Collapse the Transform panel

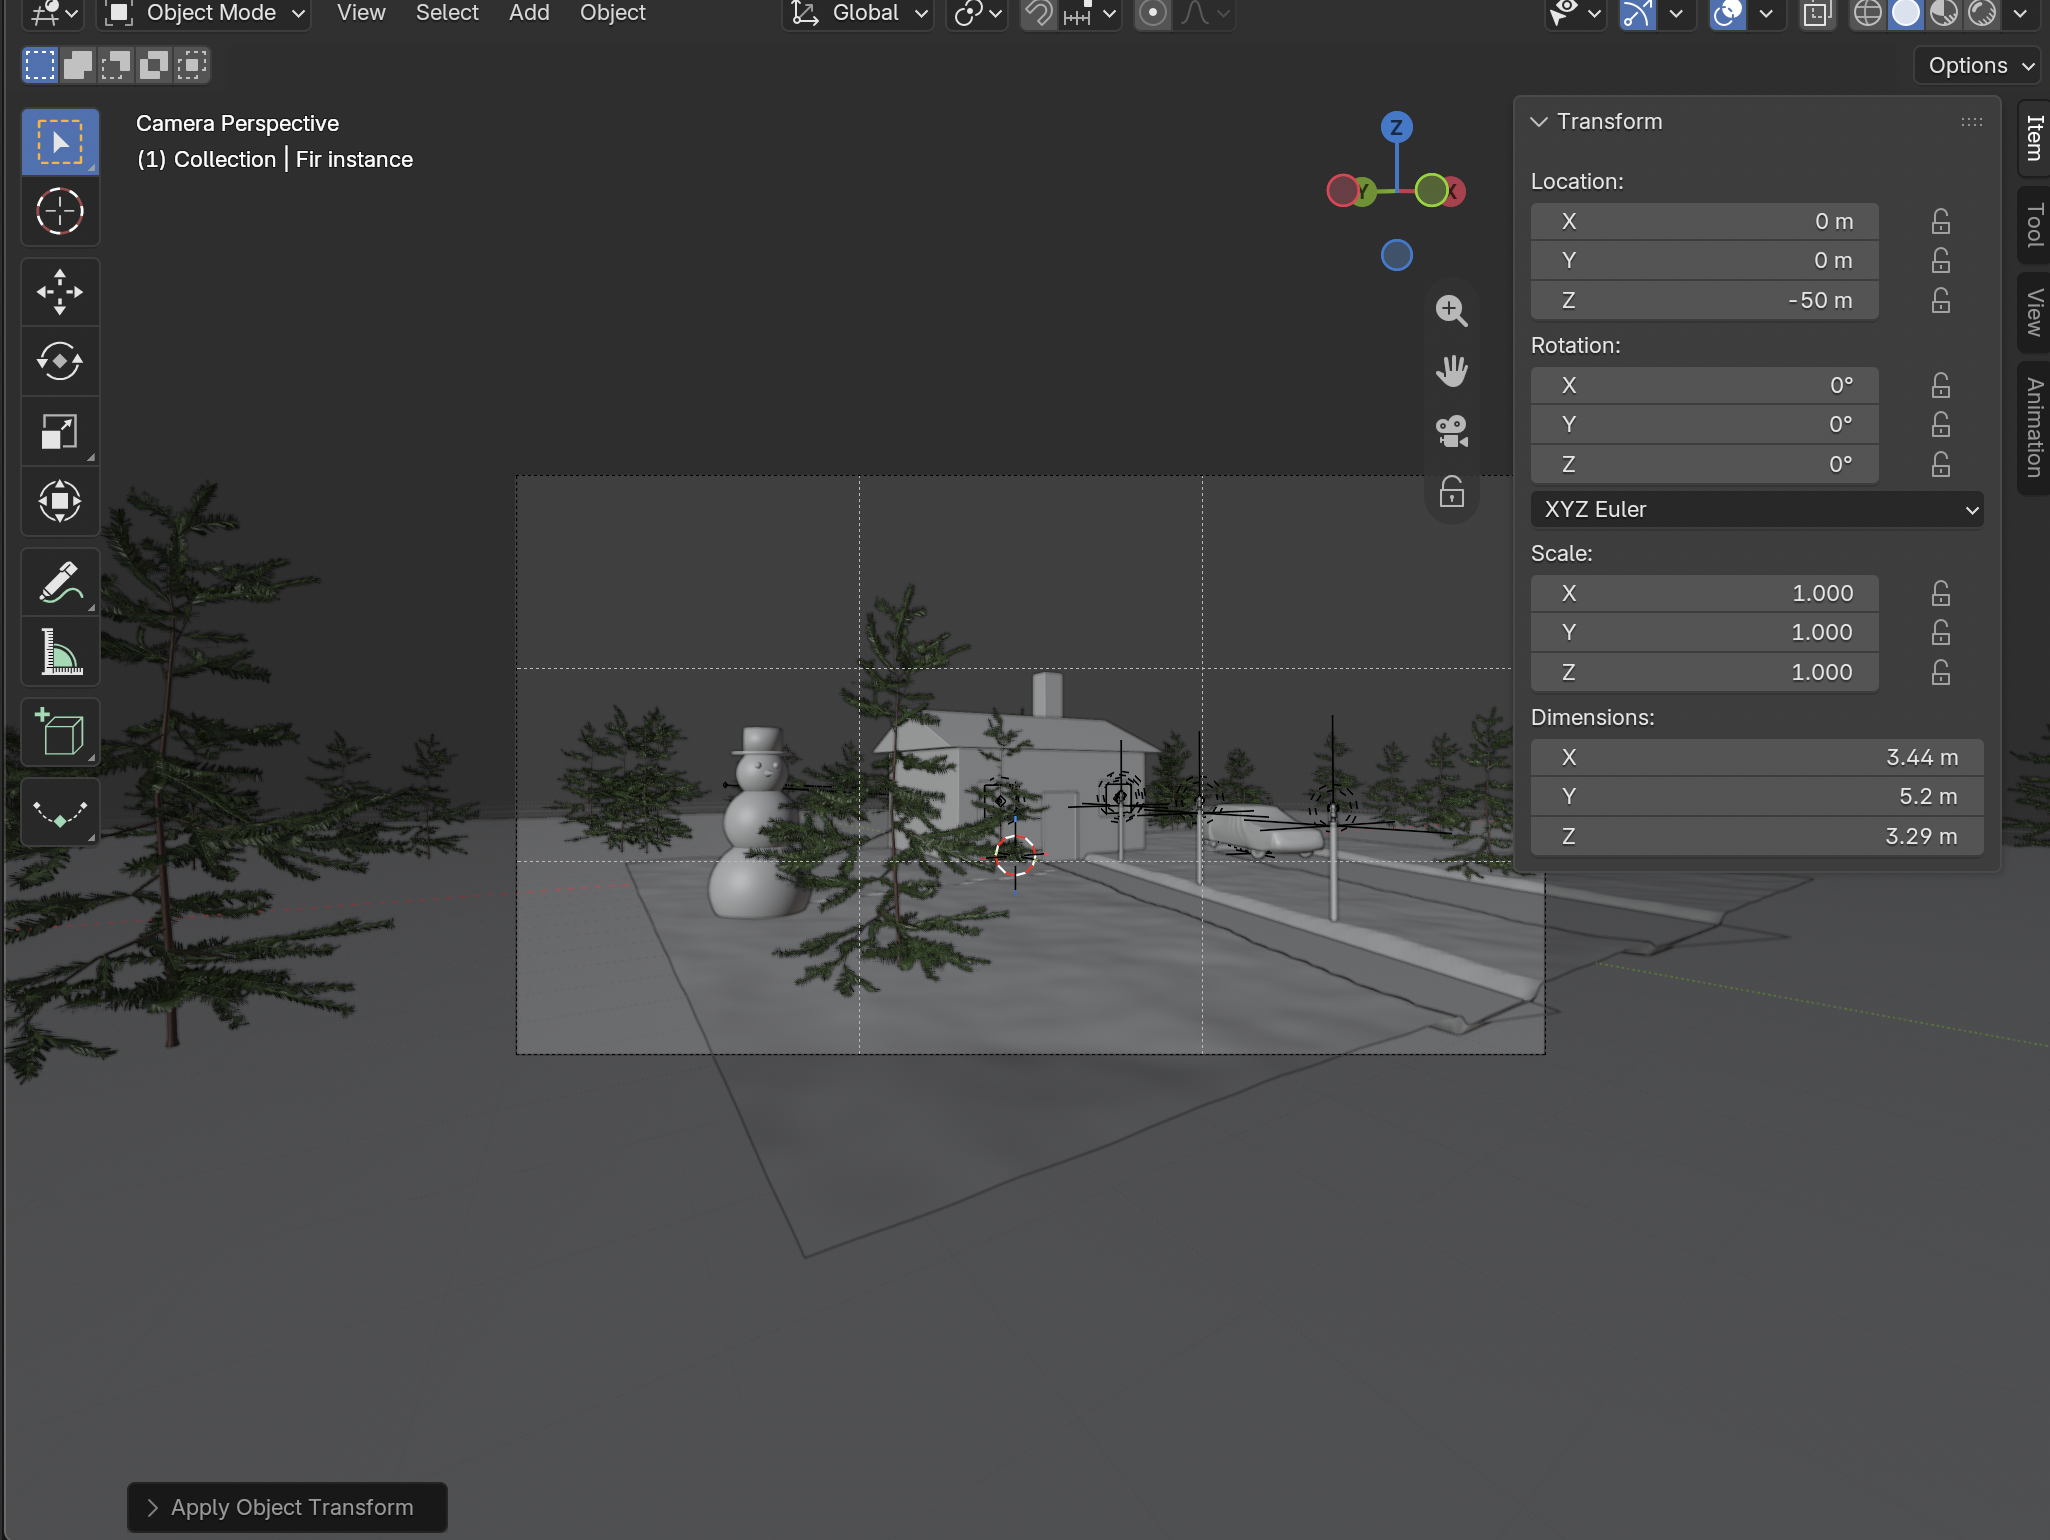coord(1539,122)
